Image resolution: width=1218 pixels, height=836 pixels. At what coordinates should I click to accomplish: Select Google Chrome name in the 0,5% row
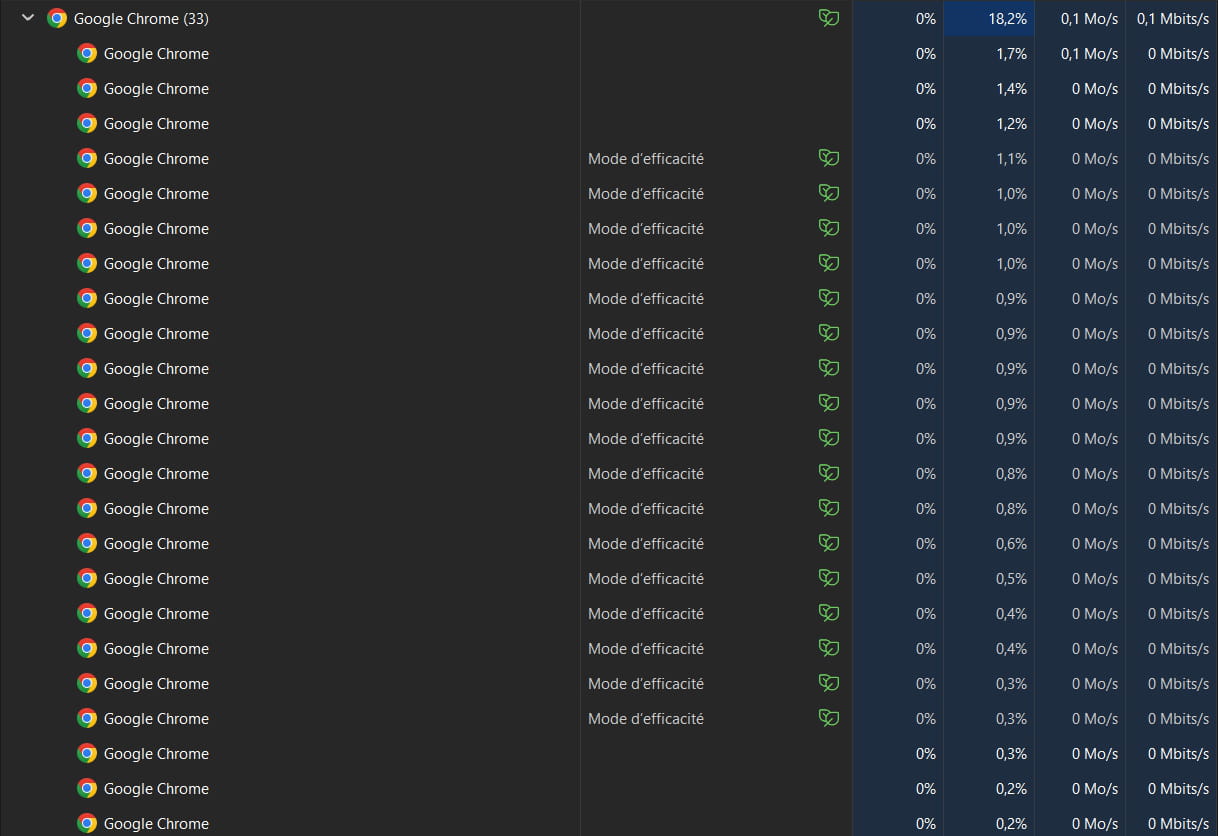[156, 579]
